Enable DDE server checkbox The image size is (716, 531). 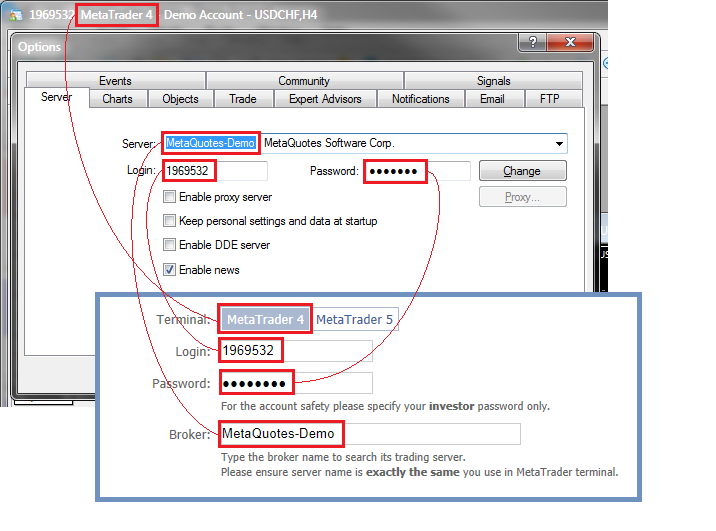169,245
